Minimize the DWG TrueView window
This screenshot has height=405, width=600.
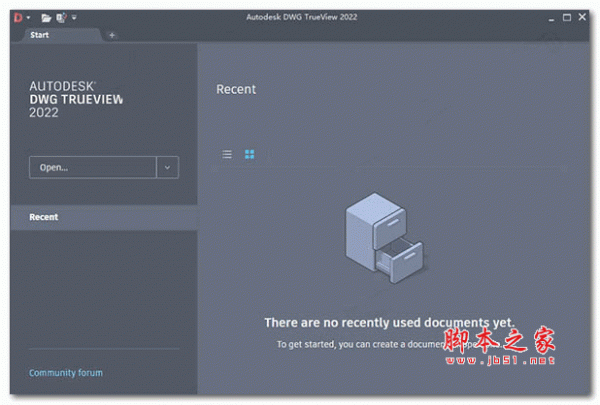(551, 18)
